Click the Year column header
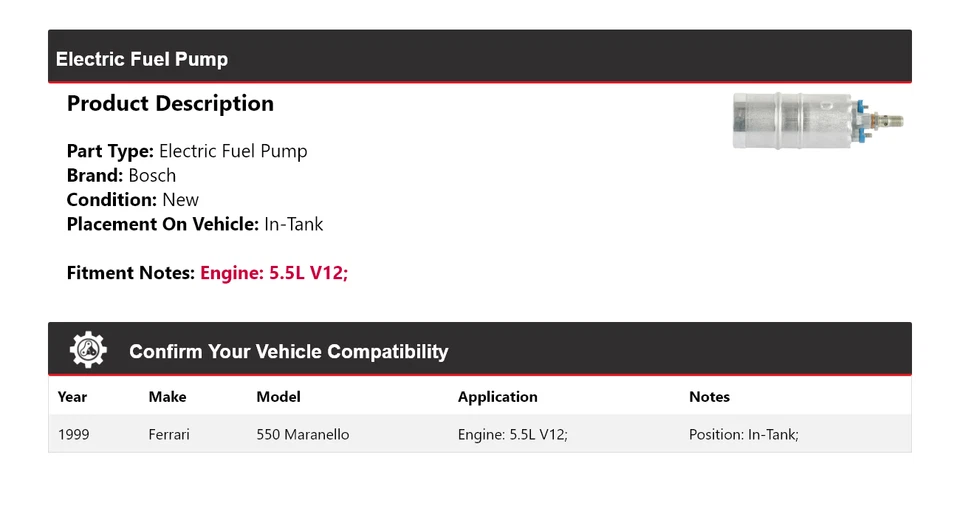This screenshot has height=517, width=960. tap(72, 397)
